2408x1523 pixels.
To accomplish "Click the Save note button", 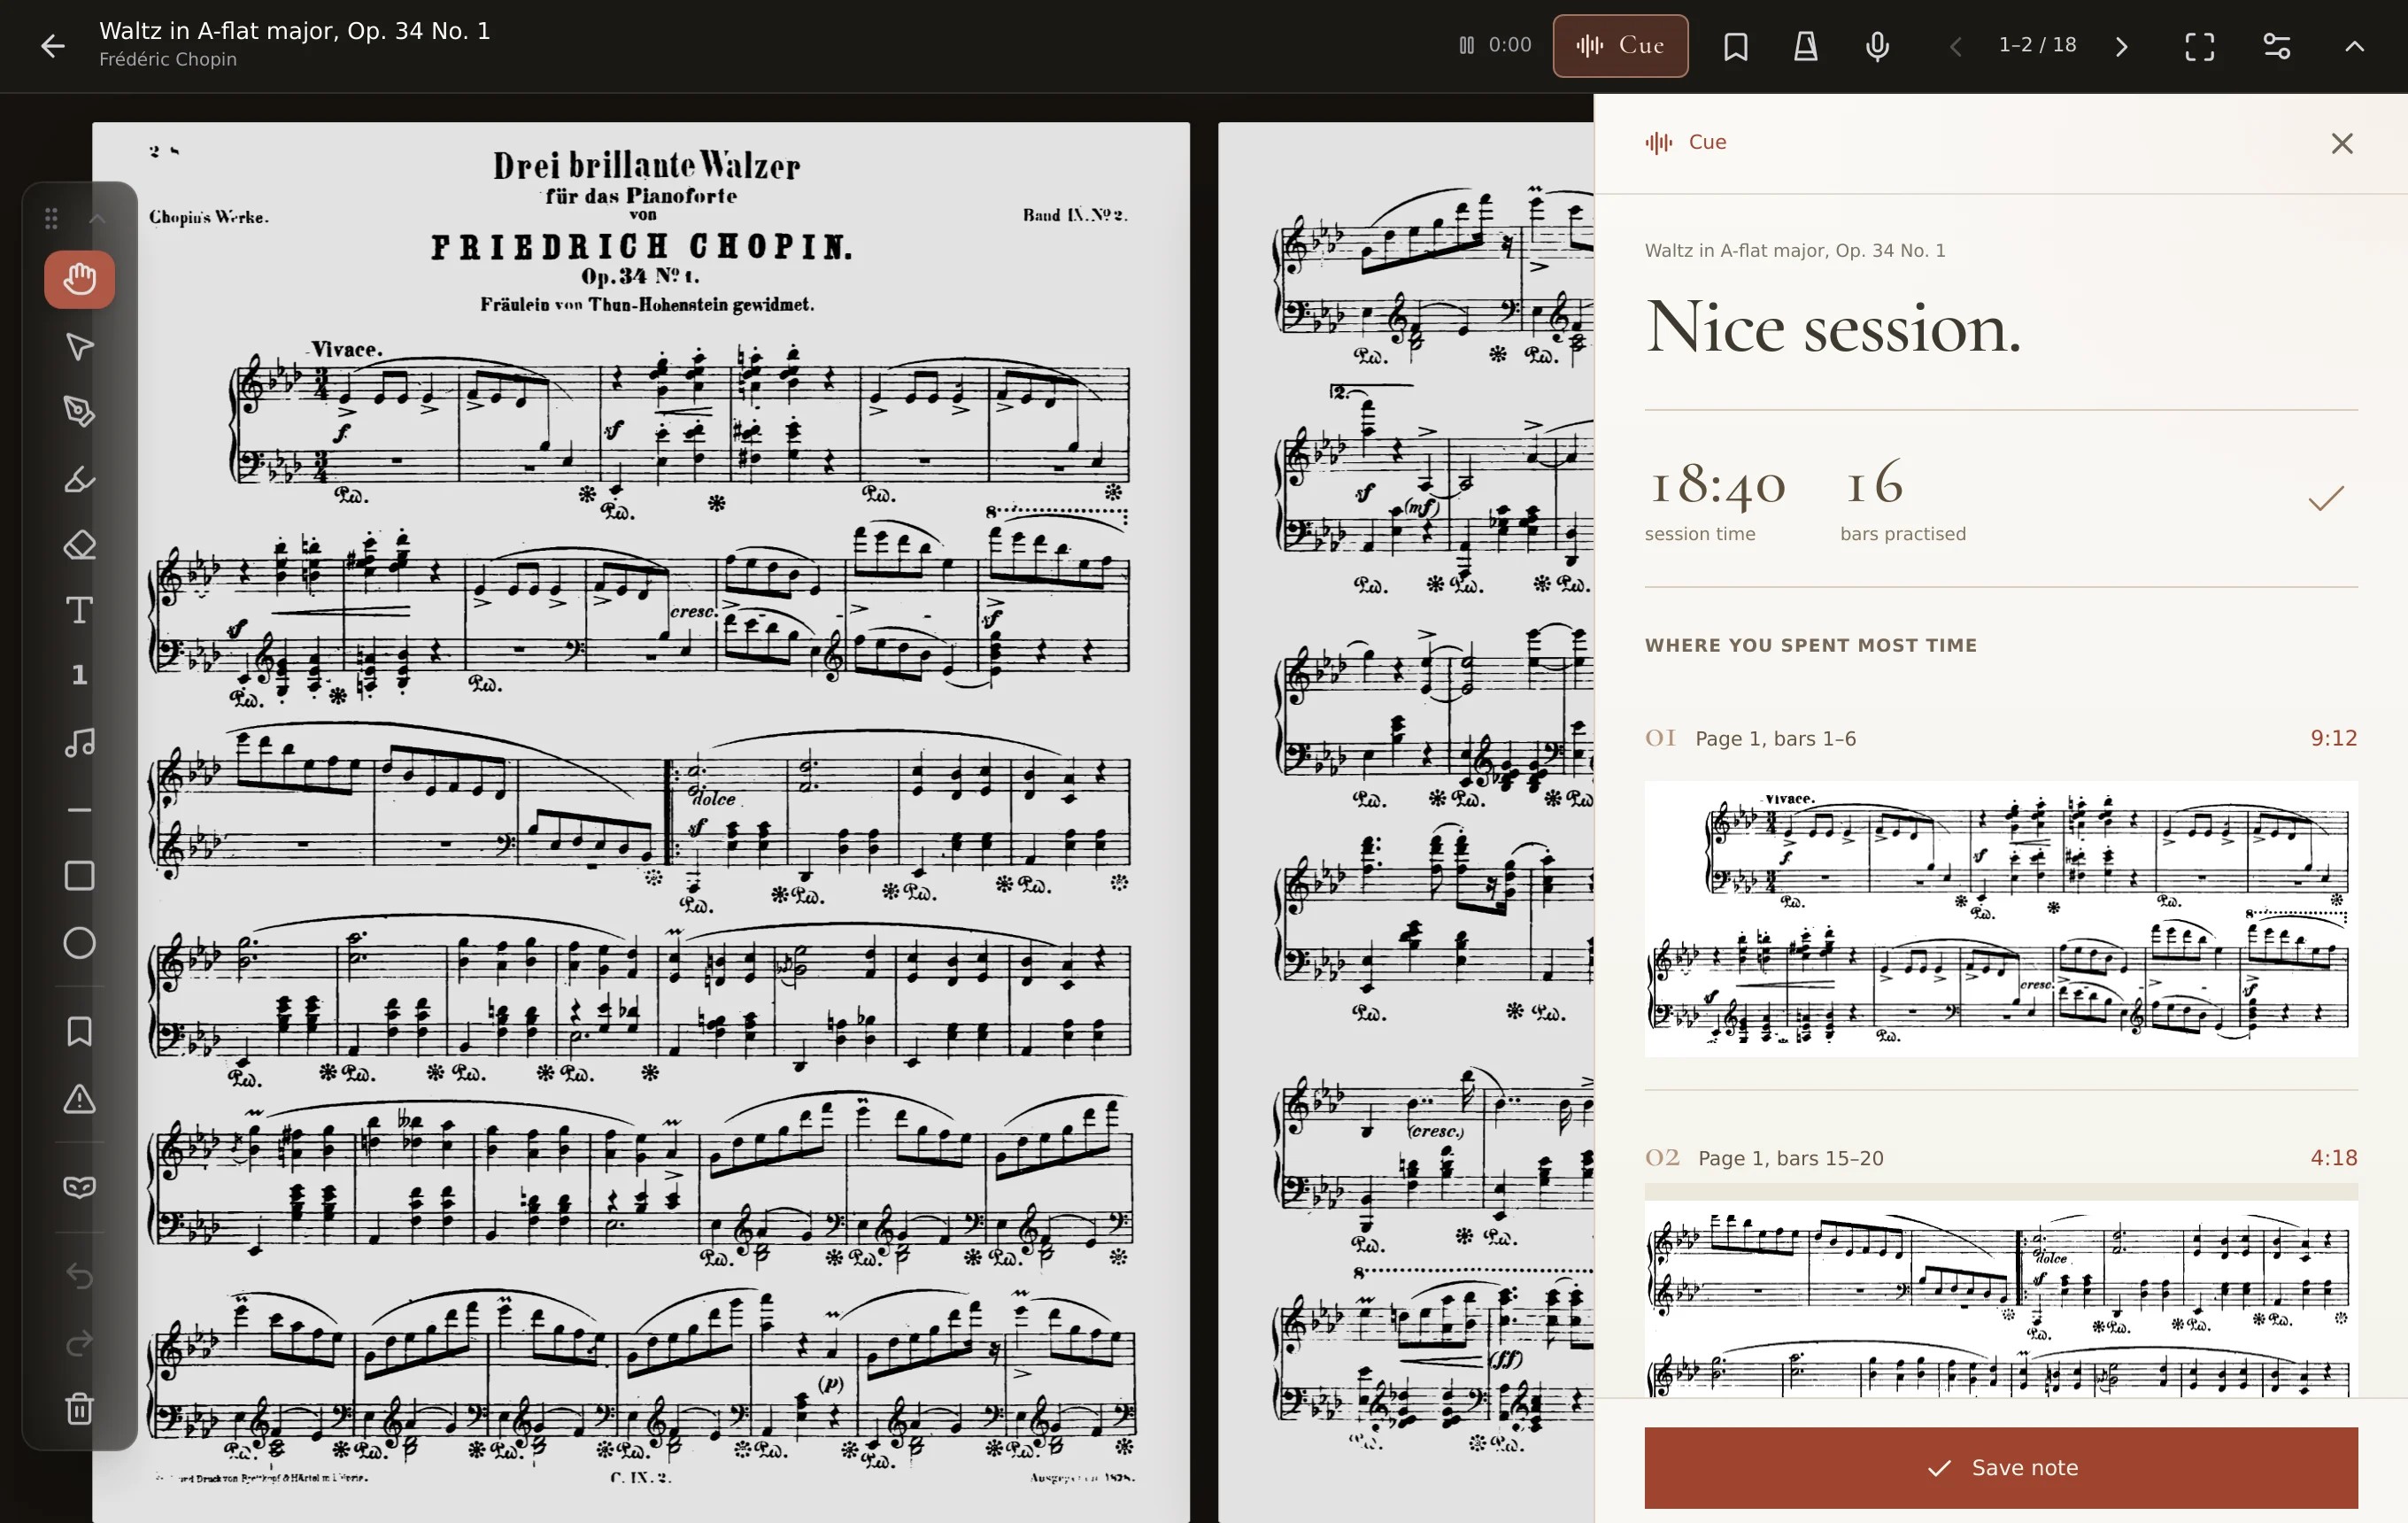I will [x=2001, y=1467].
